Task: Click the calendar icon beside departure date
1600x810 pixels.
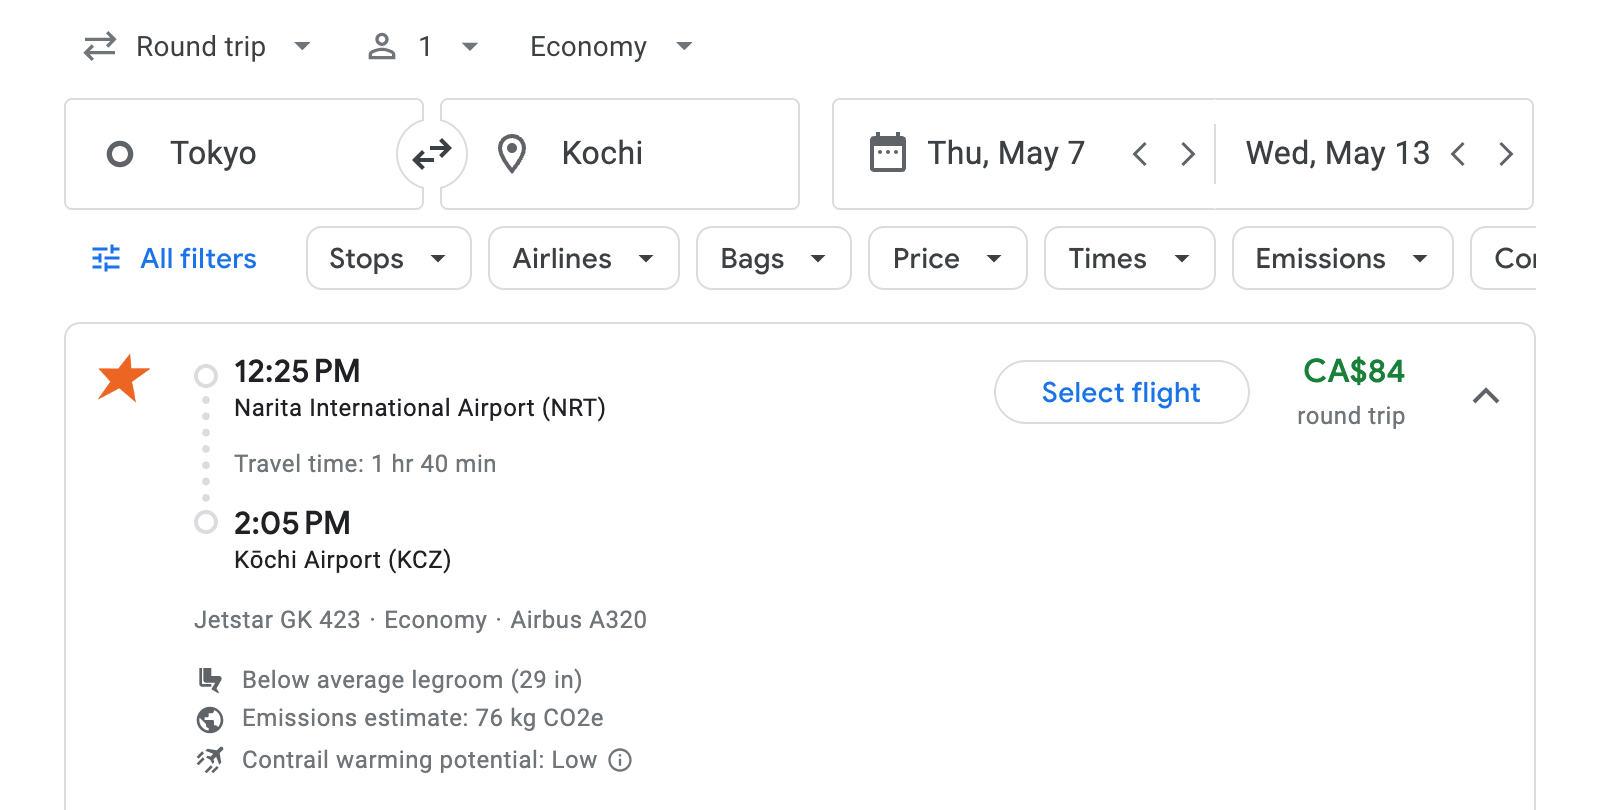Action: pos(888,152)
